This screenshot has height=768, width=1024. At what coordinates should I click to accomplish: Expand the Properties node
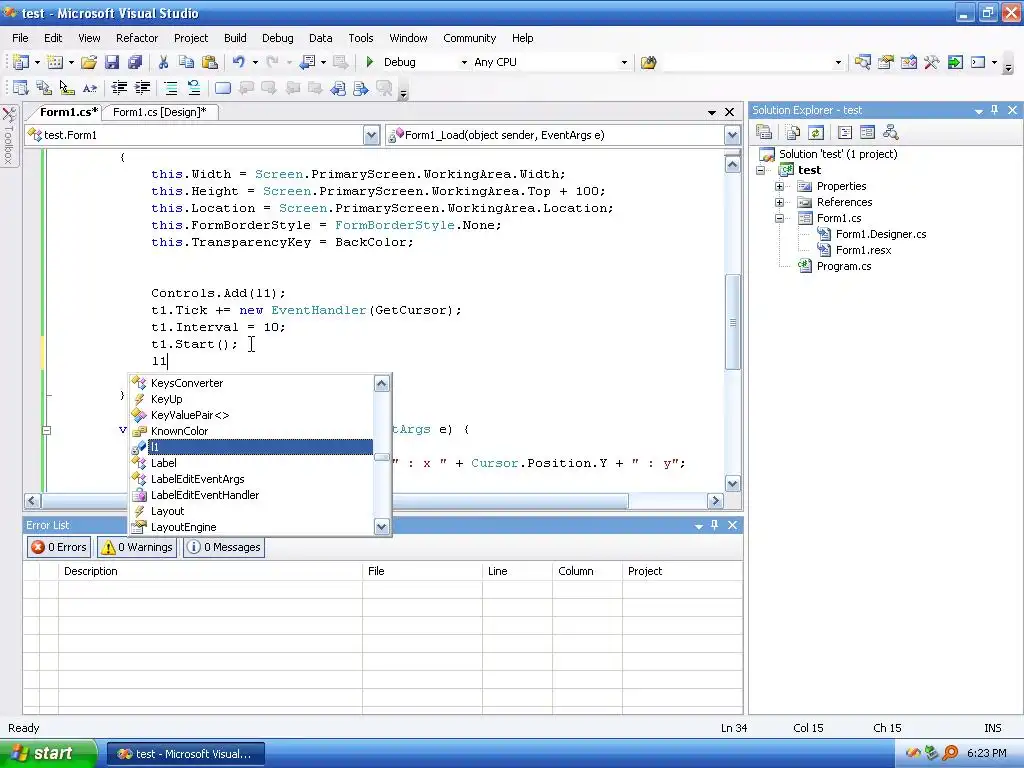[779, 186]
